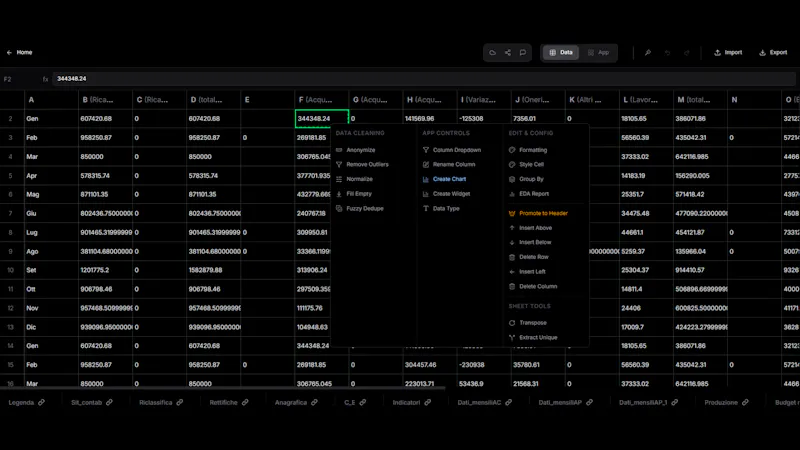Choose Insert Below
800x450 pixels.
coord(535,242)
